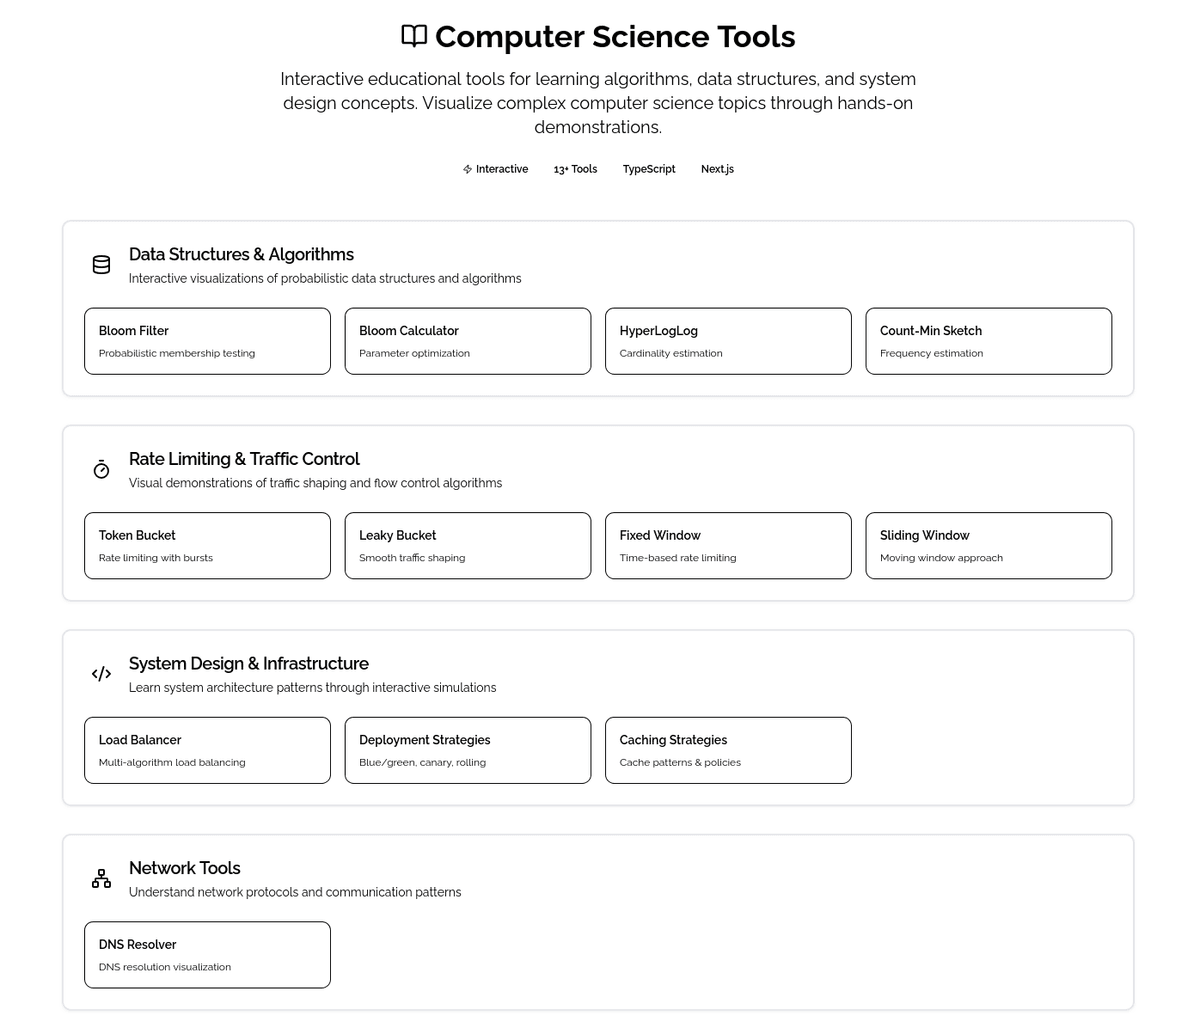Launch the Token Bucket rate limiter demo
This screenshot has height=1021, width=1200.
click(x=207, y=545)
